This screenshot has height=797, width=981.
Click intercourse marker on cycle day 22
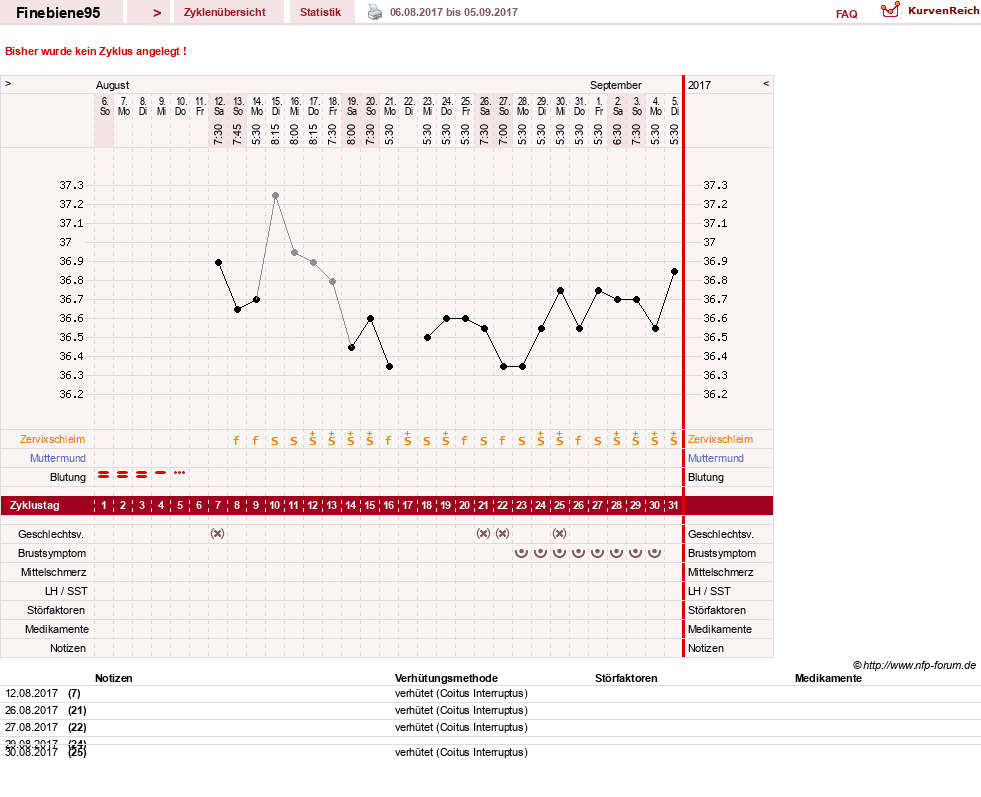[502, 534]
